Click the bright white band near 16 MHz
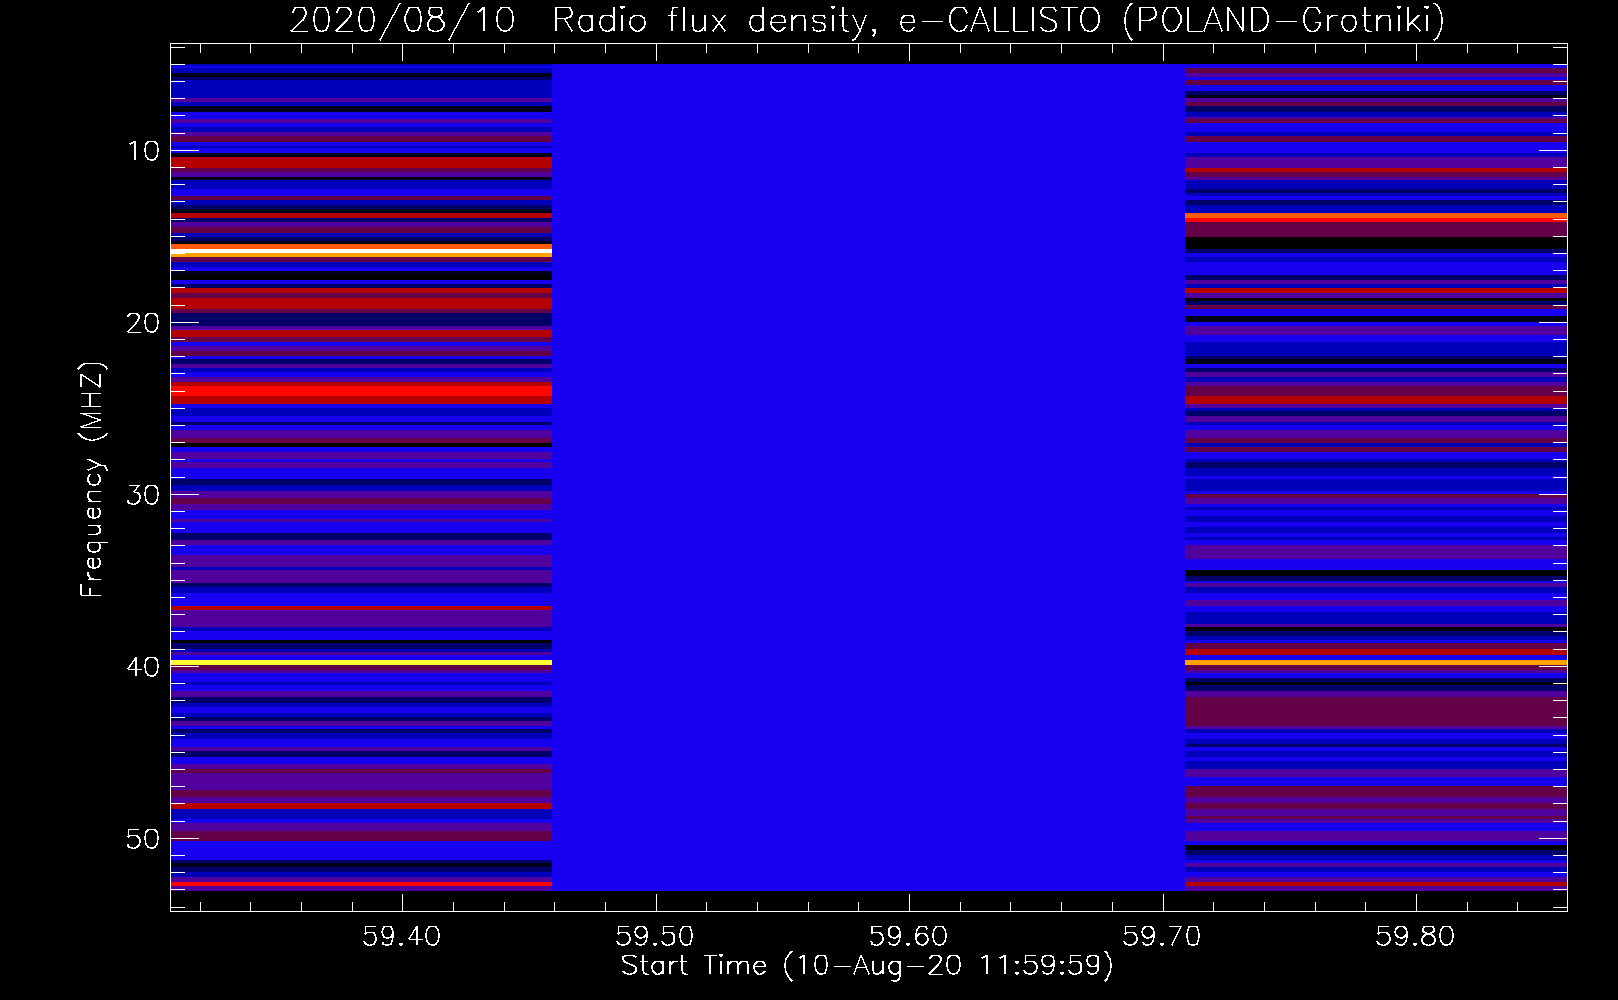The height and width of the screenshot is (1000, 1618). pyautogui.click(x=361, y=251)
